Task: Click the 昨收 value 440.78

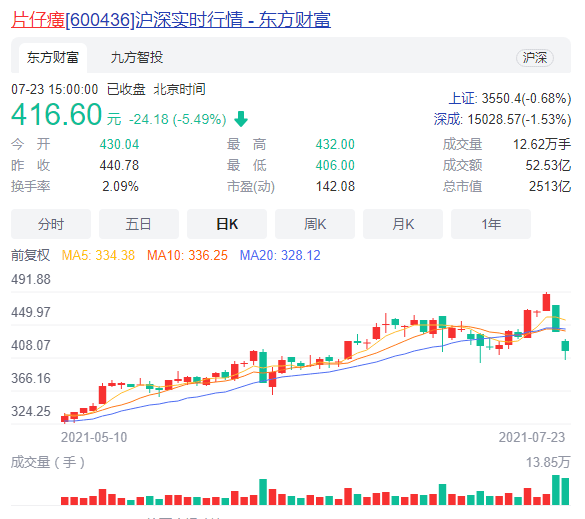Action: [119, 165]
